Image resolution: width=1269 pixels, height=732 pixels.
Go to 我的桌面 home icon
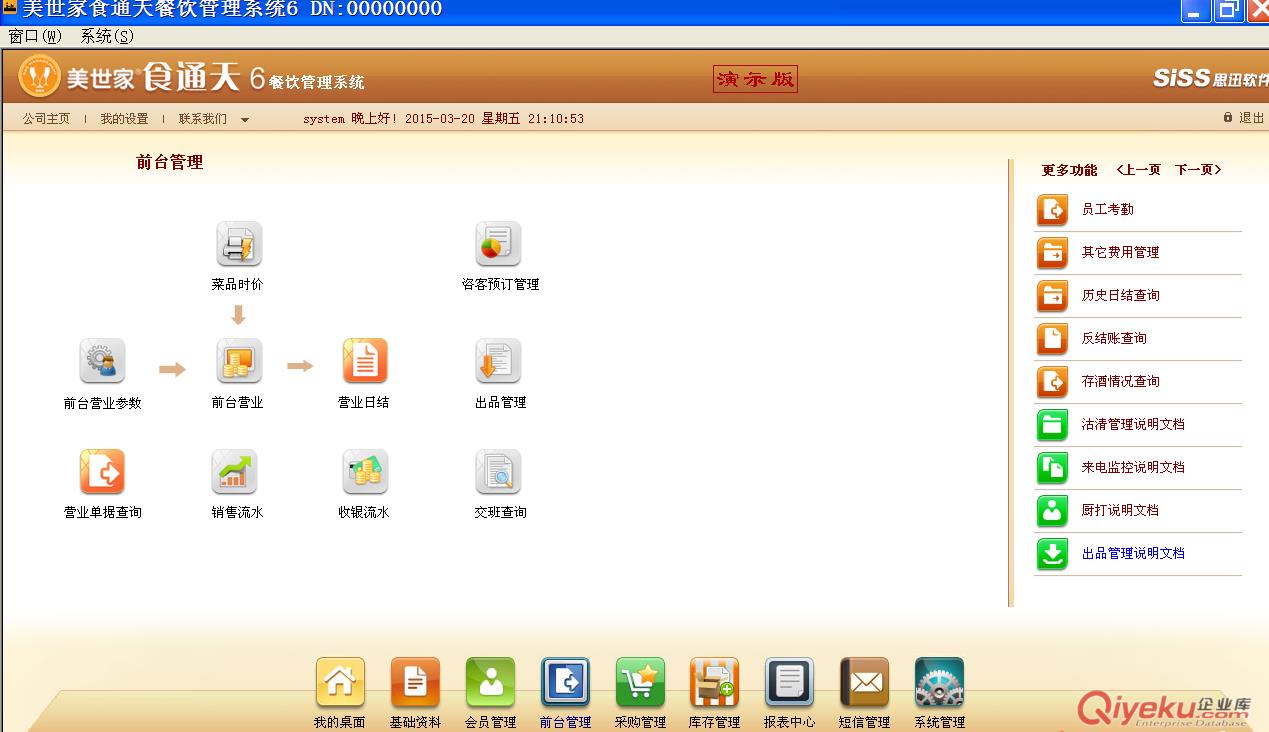[340, 683]
